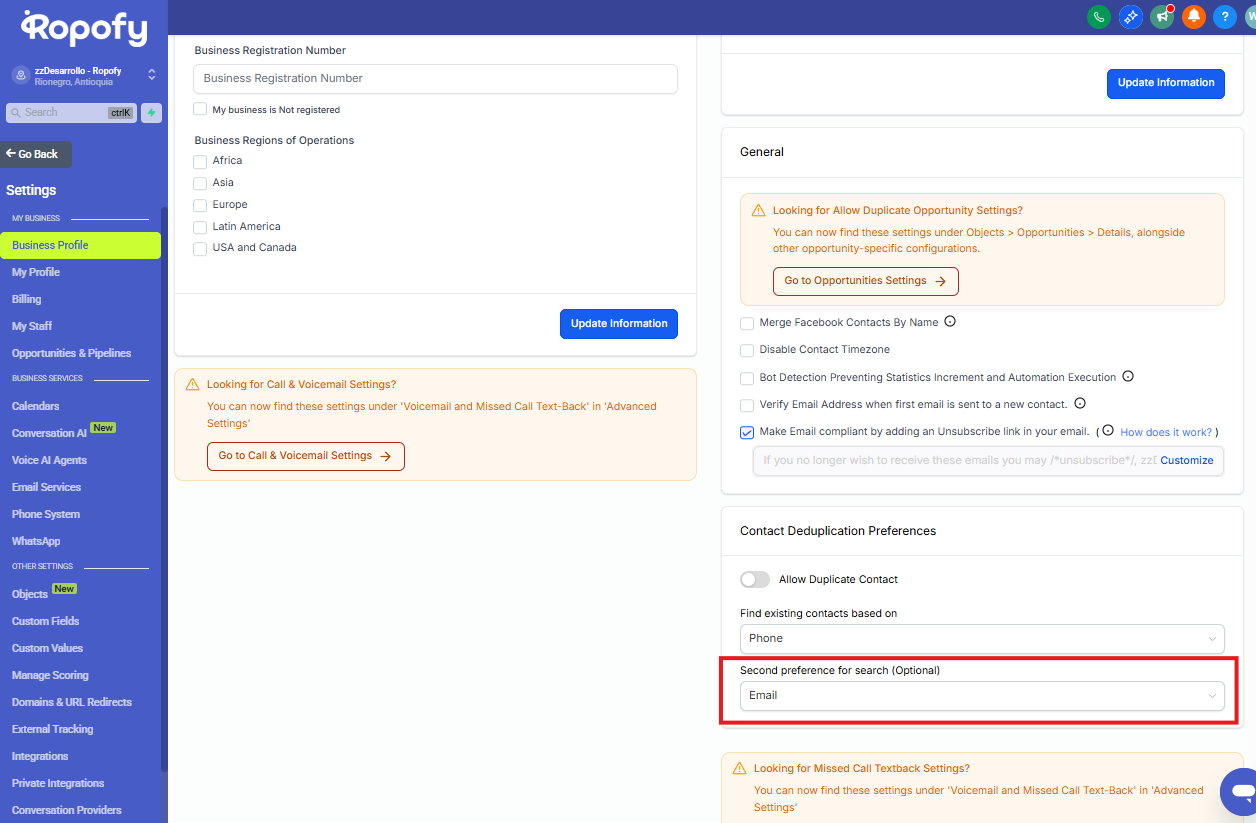This screenshot has height=823, width=1256.
Task: Click the help question mark icon
Action: [x=1224, y=17]
